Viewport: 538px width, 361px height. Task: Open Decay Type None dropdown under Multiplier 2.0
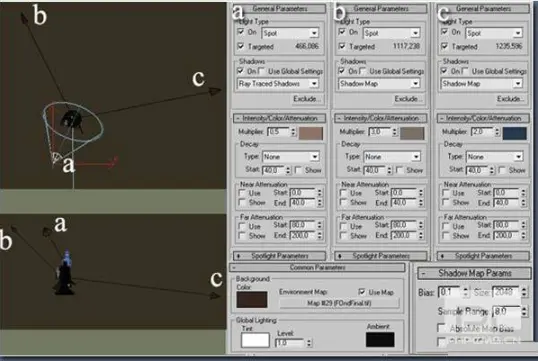pyautogui.click(x=495, y=157)
